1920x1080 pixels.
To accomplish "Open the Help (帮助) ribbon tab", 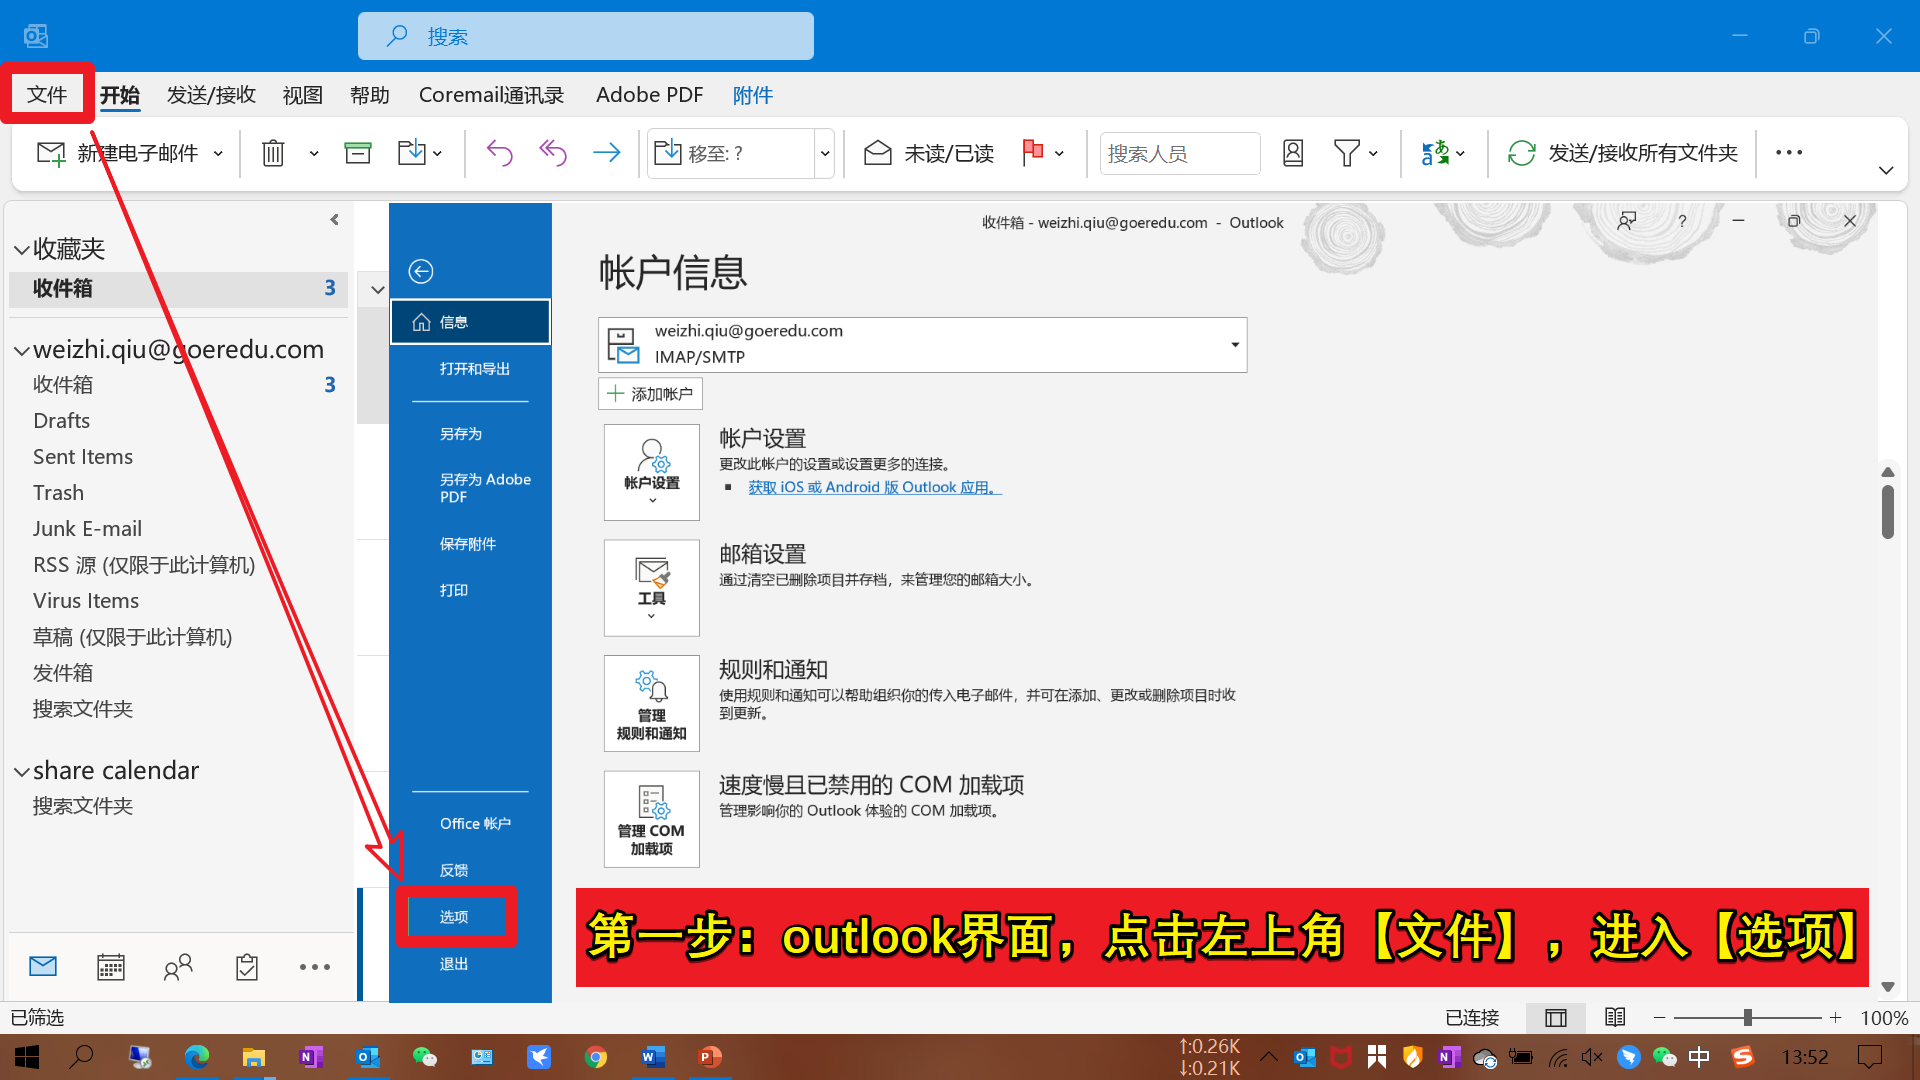I will 370,94.
